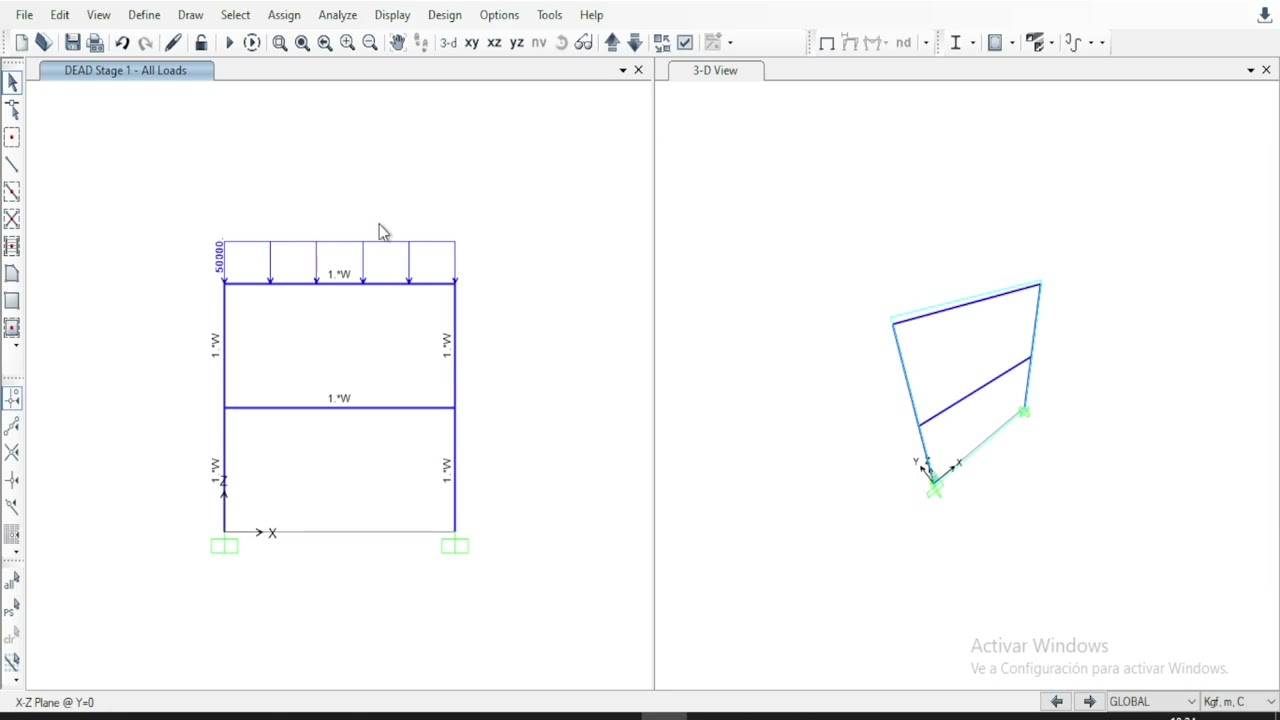Click the Zoom Out One Step icon
Screen dimensions: 1280x720
tap(370, 42)
